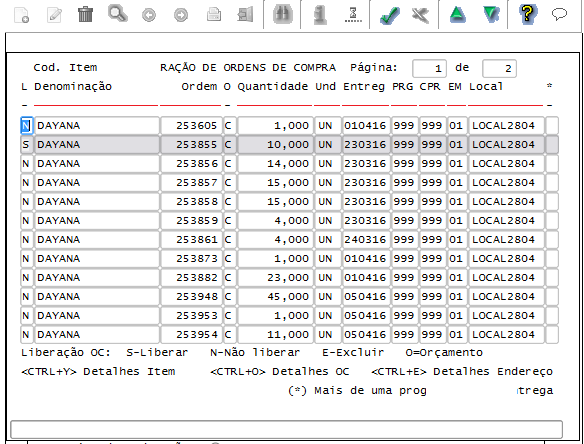
Task: Select order number 253948 cell
Action: click(x=191, y=296)
